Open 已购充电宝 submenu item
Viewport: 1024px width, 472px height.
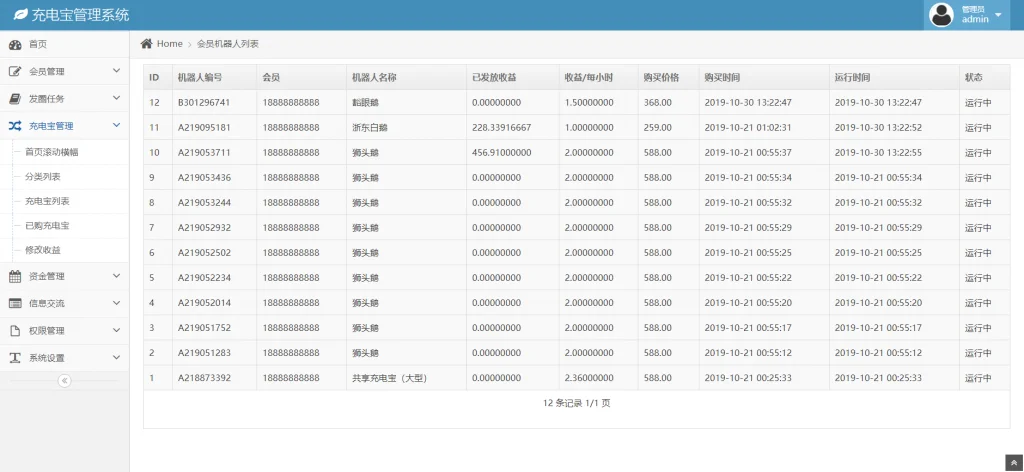[x=47, y=227]
